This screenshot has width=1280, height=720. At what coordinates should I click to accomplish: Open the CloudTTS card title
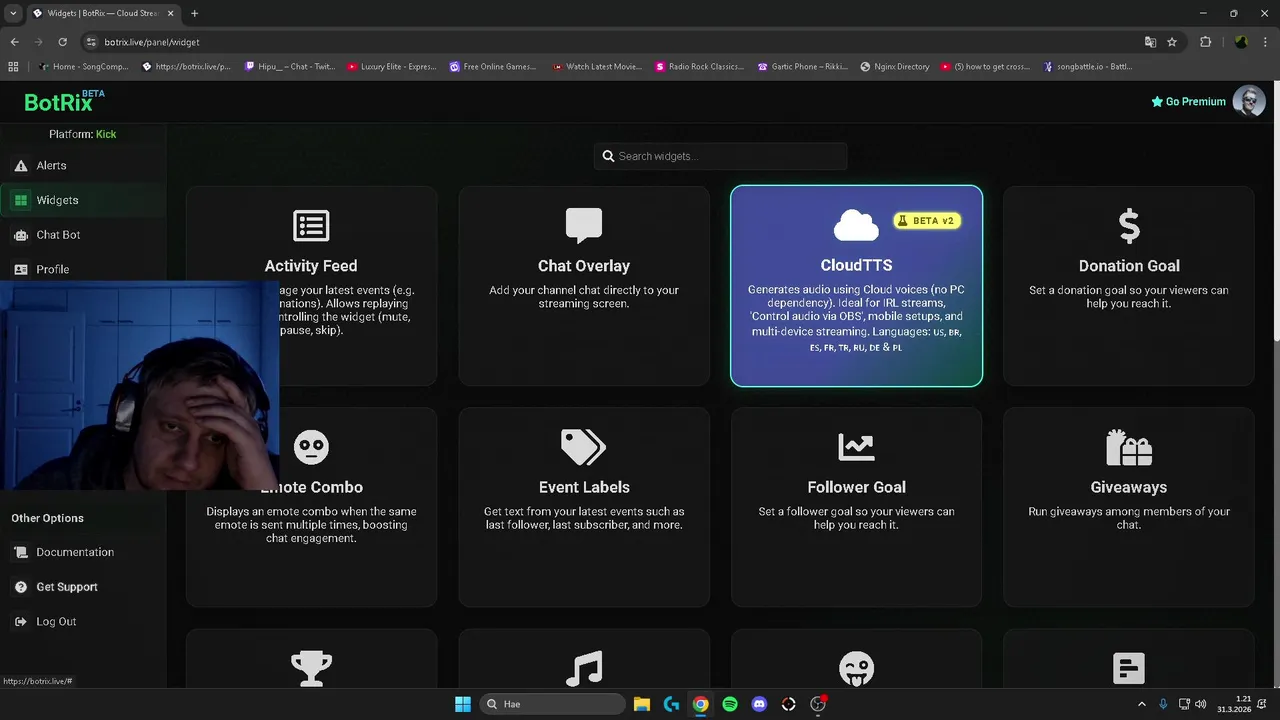pyautogui.click(x=856, y=265)
